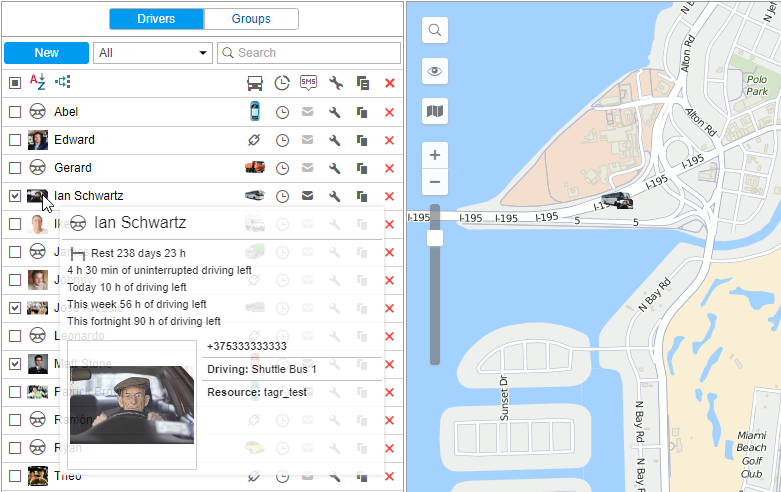Check the box for Abel
781x492 pixels.
click(15, 112)
